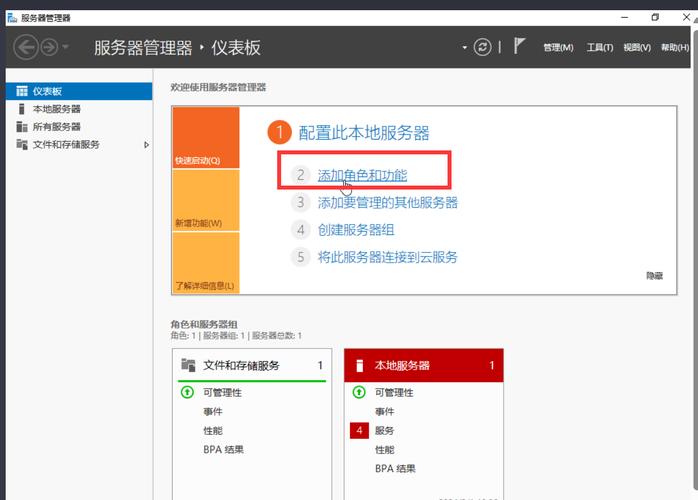The height and width of the screenshot is (500, 698).
Task: Click the 创建服务器组 link
Action: click(x=356, y=230)
